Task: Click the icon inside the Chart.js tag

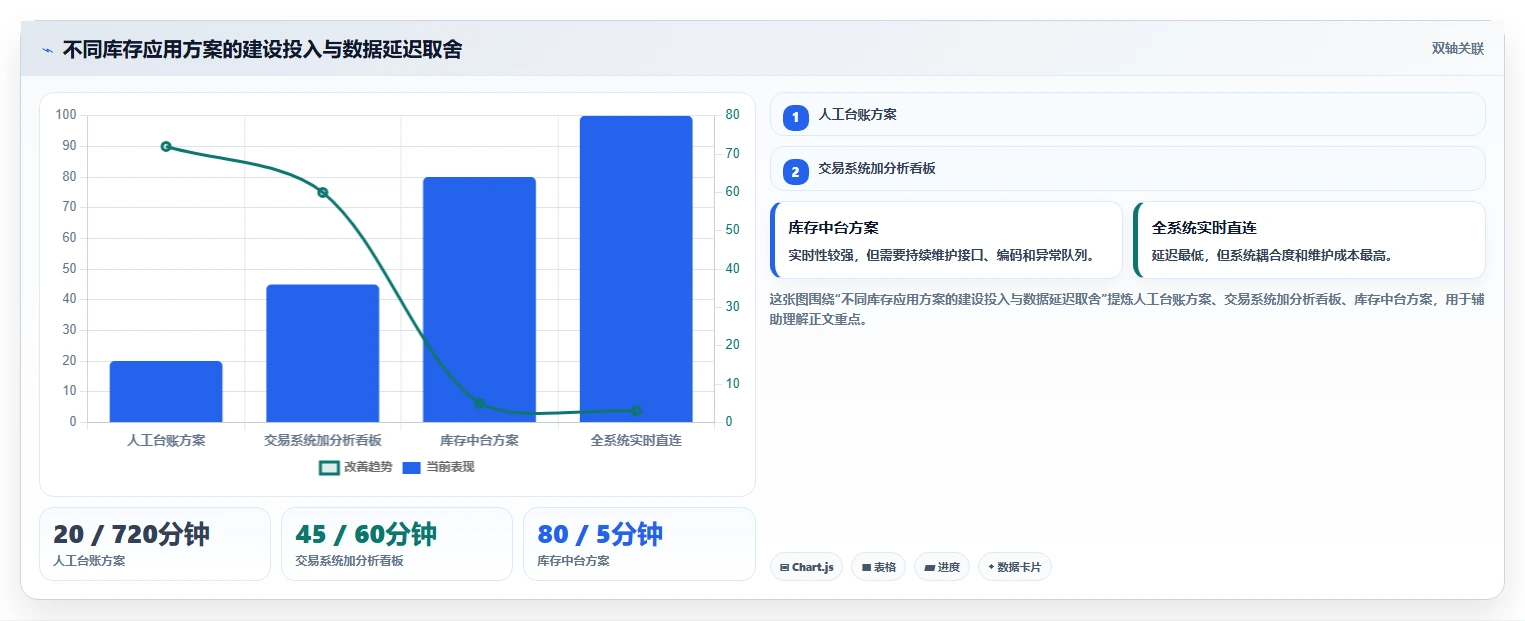Action: [x=785, y=567]
